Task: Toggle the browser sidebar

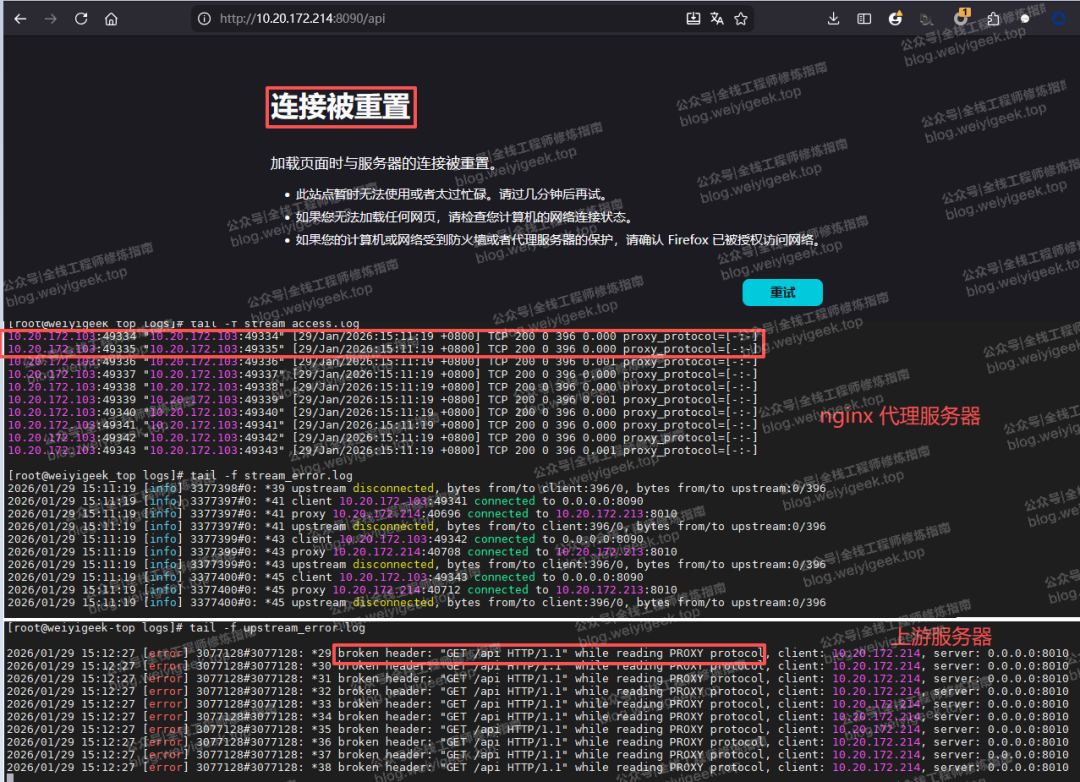Action: [864, 19]
